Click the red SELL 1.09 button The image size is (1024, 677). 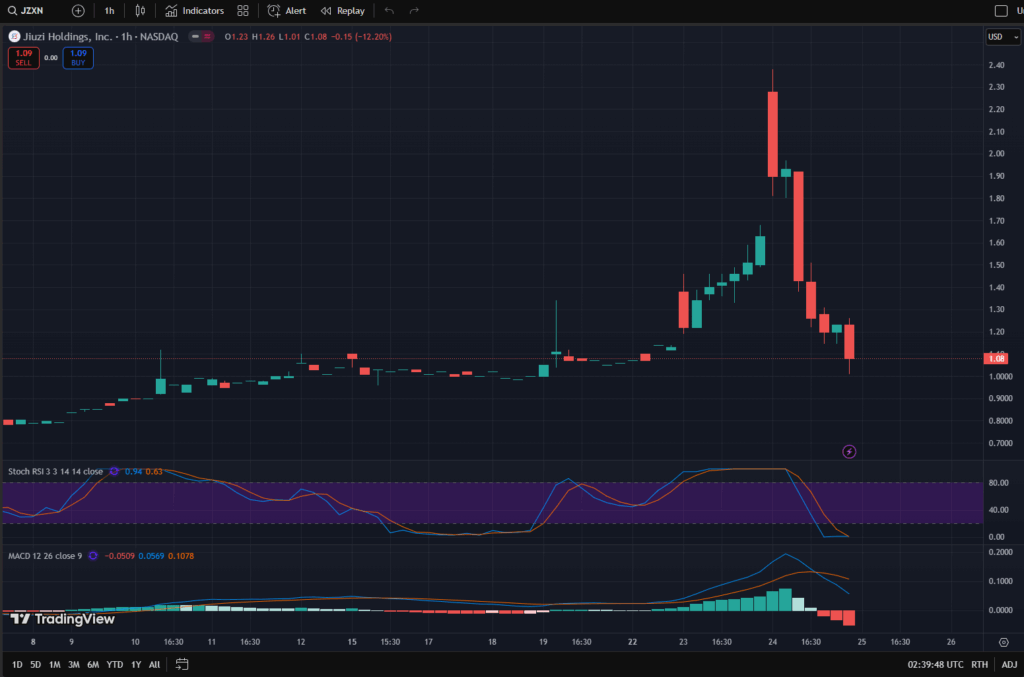(x=22, y=57)
